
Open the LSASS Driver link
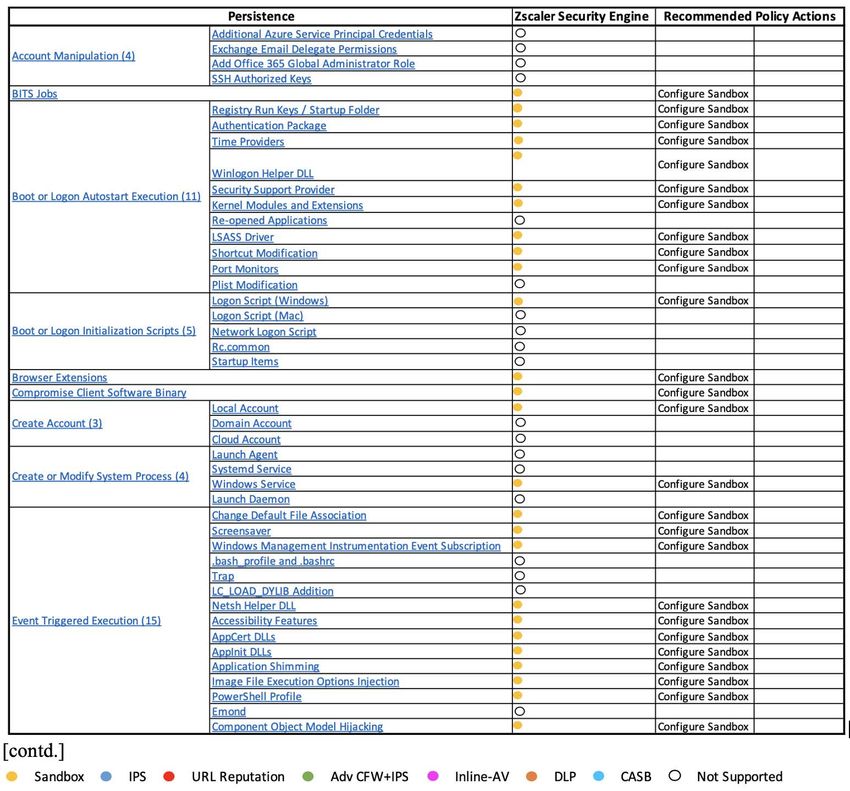pyautogui.click(x=242, y=237)
